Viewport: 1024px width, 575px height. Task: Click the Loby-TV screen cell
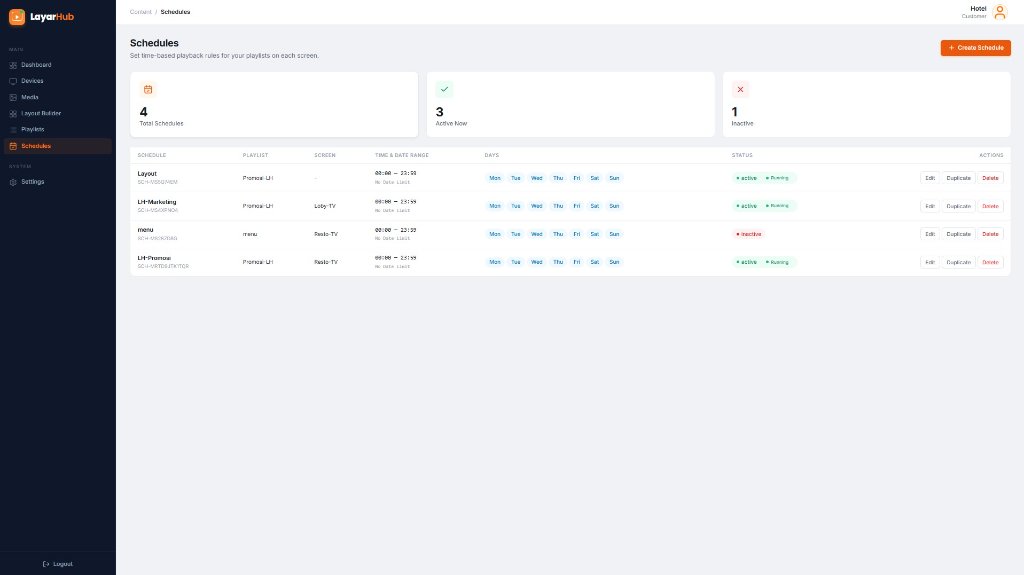pyautogui.click(x=325, y=206)
